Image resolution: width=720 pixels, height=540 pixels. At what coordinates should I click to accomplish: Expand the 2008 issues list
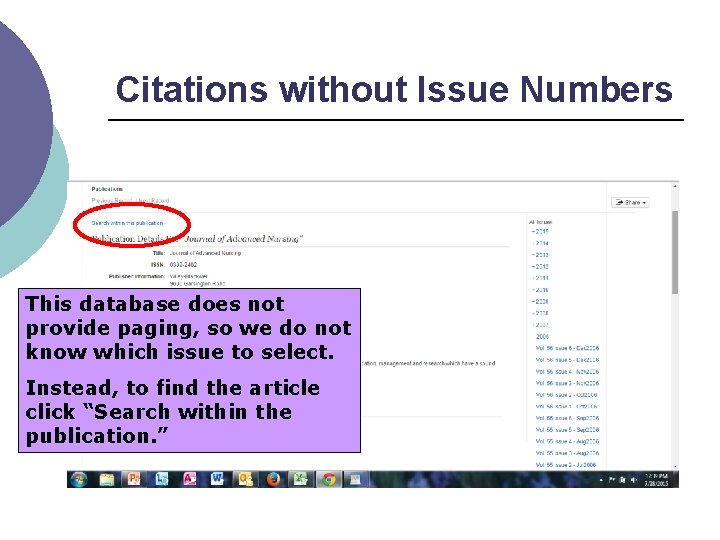tap(540, 313)
